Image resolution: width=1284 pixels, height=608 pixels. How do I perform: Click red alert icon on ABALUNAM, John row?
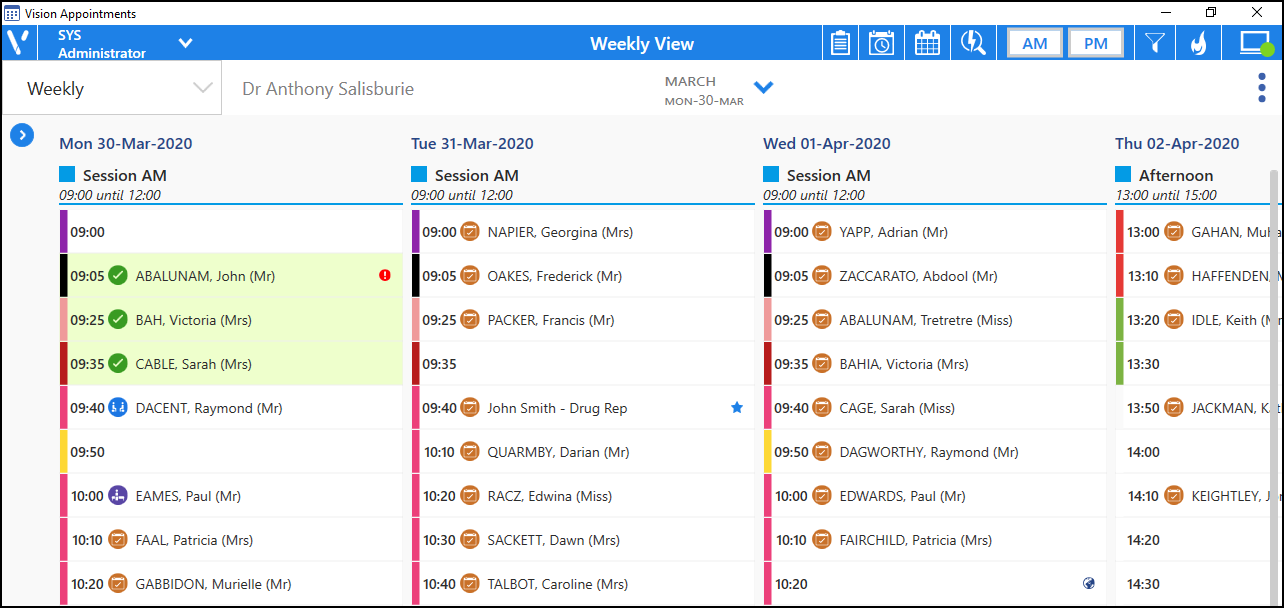click(385, 276)
